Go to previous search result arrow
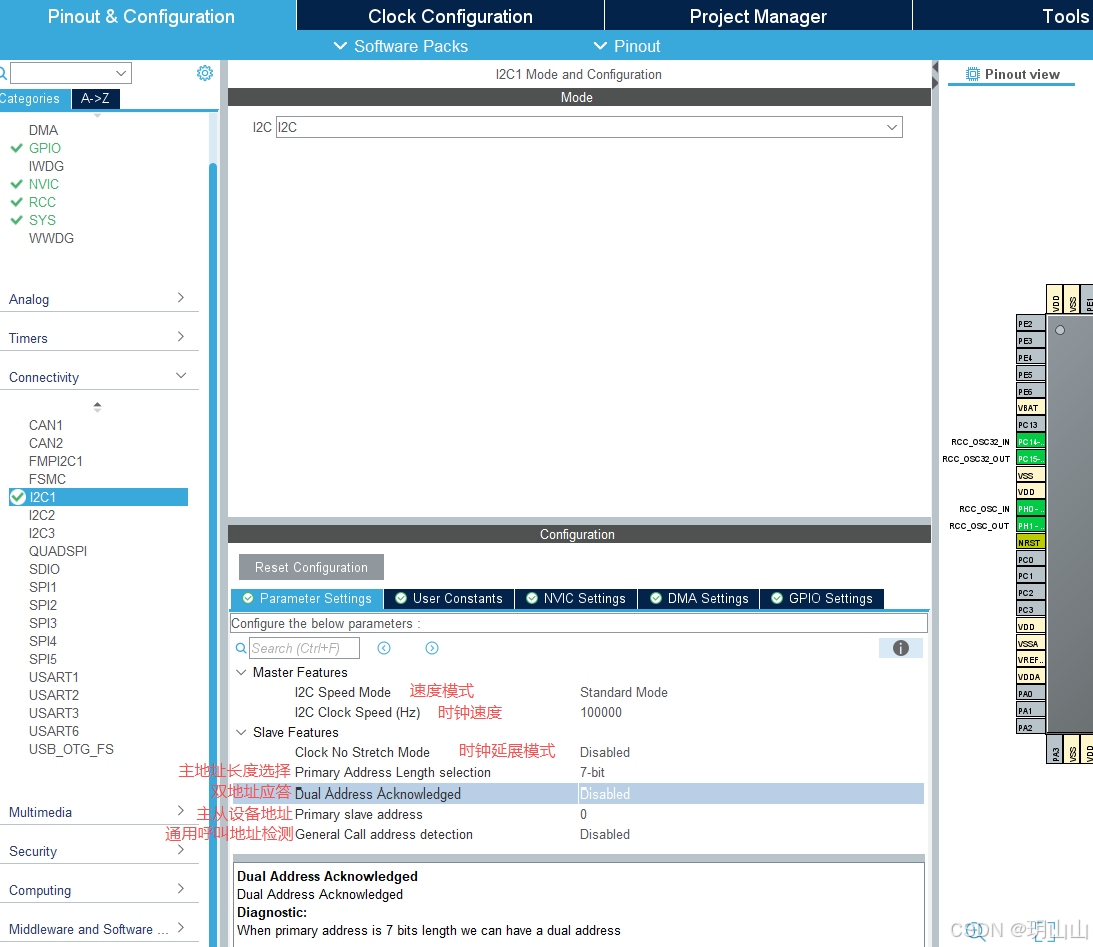 pos(384,648)
